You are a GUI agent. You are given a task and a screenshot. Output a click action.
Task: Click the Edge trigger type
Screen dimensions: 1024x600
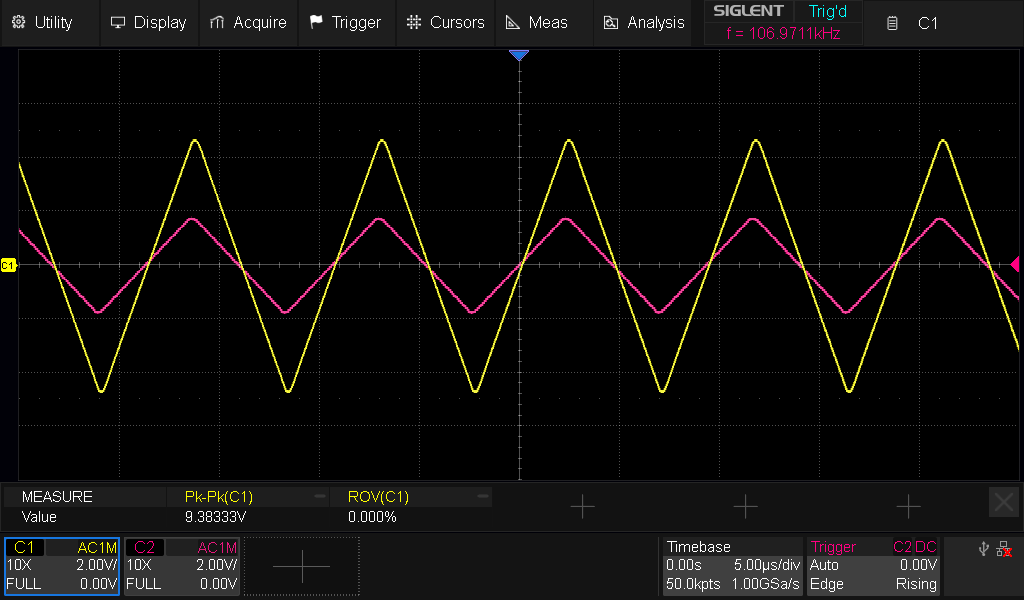pos(827,584)
